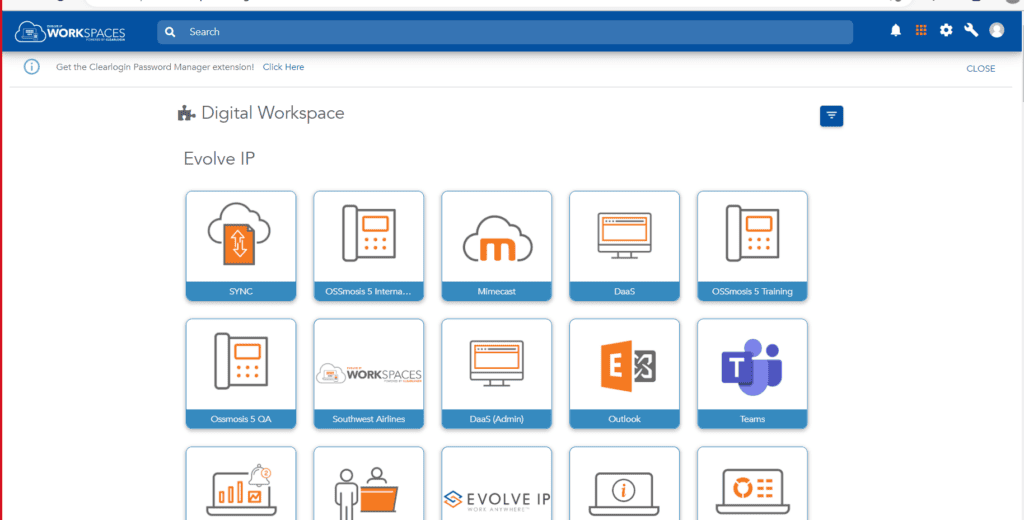The height and width of the screenshot is (520, 1024).
Task: Open the user profile avatar
Action: click(x=997, y=30)
